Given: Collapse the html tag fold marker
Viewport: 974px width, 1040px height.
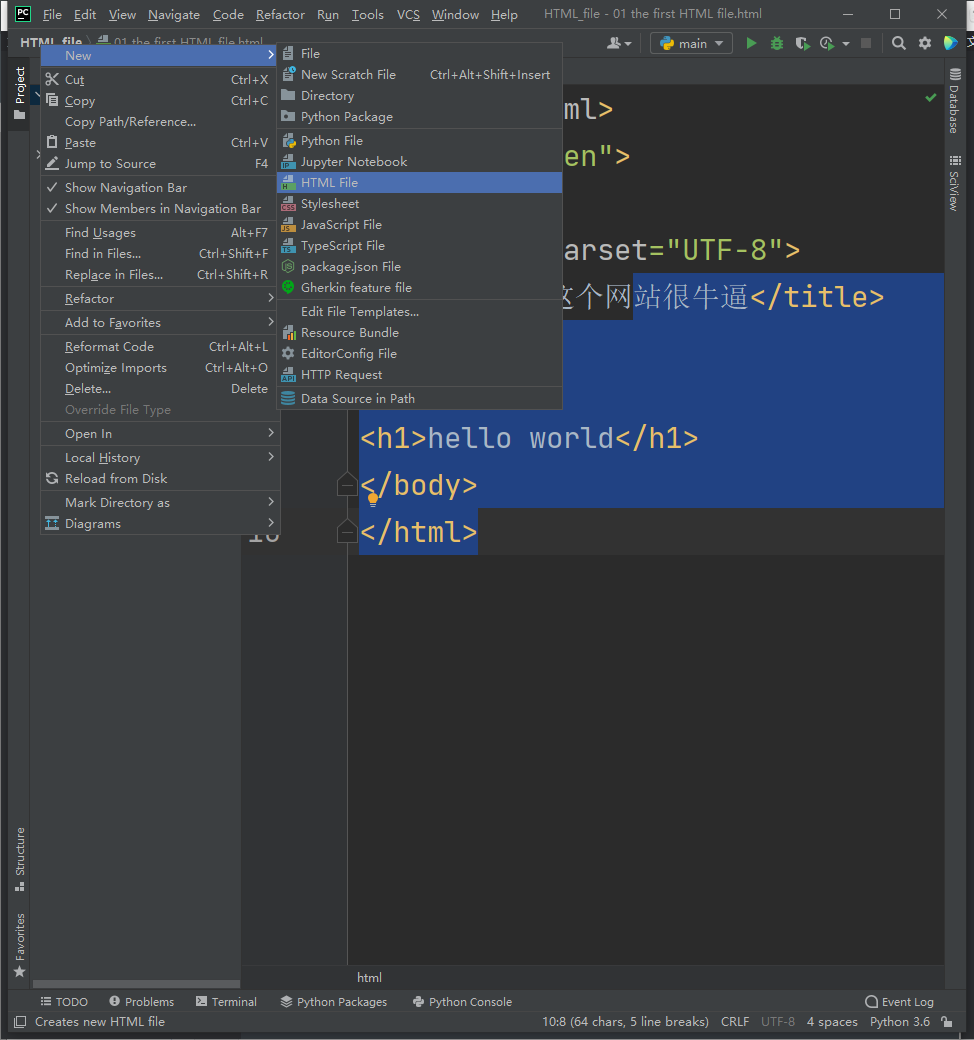Looking at the screenshot, I should tap(346, 531).
